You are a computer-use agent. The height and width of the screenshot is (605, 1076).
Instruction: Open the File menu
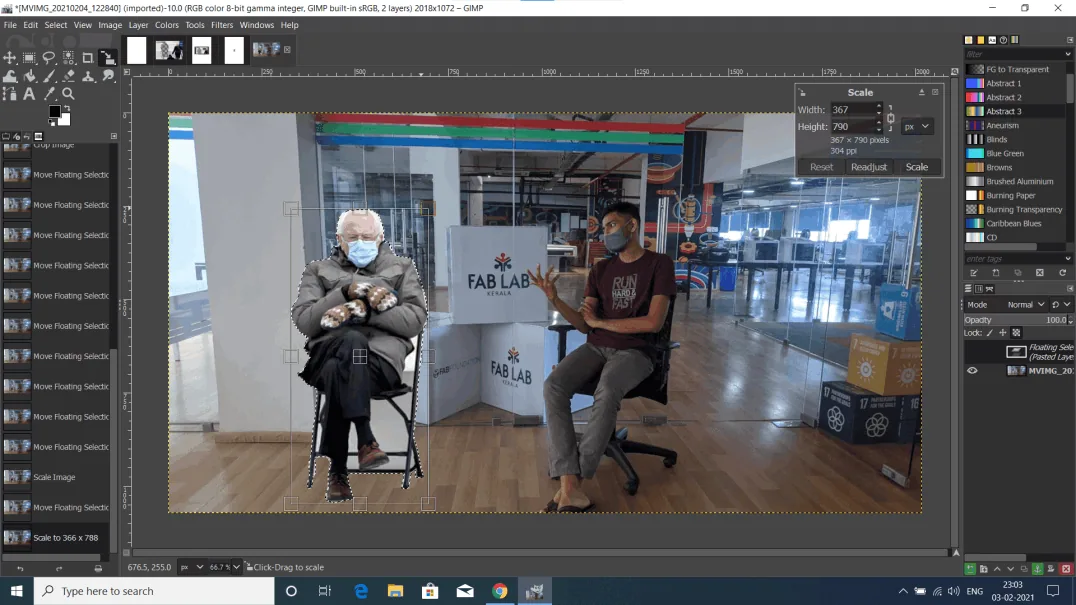point(10,25)
